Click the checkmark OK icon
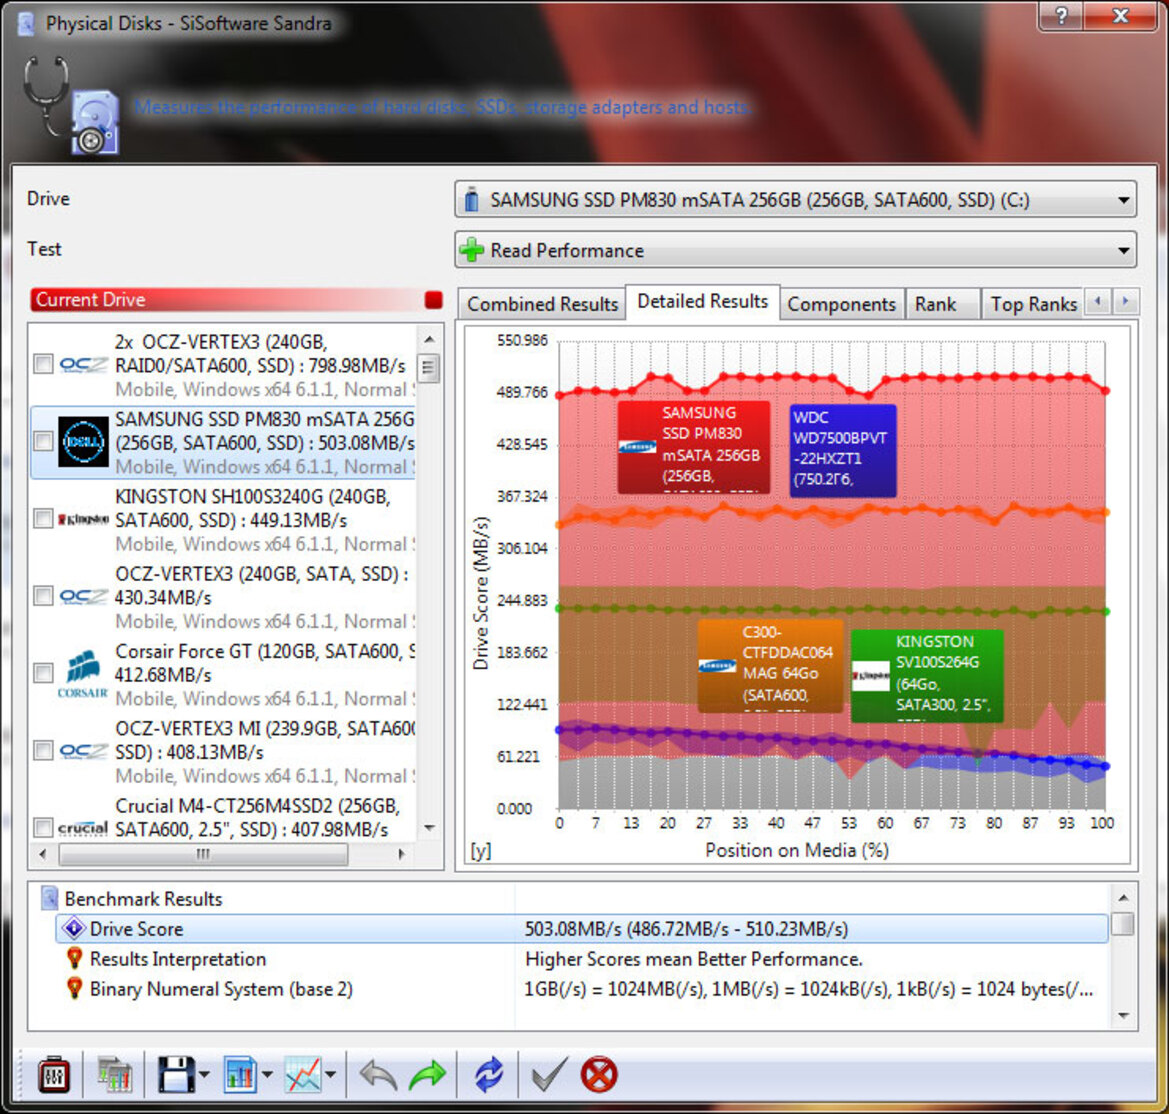 pyautogui.click(x=549, y=1075)
